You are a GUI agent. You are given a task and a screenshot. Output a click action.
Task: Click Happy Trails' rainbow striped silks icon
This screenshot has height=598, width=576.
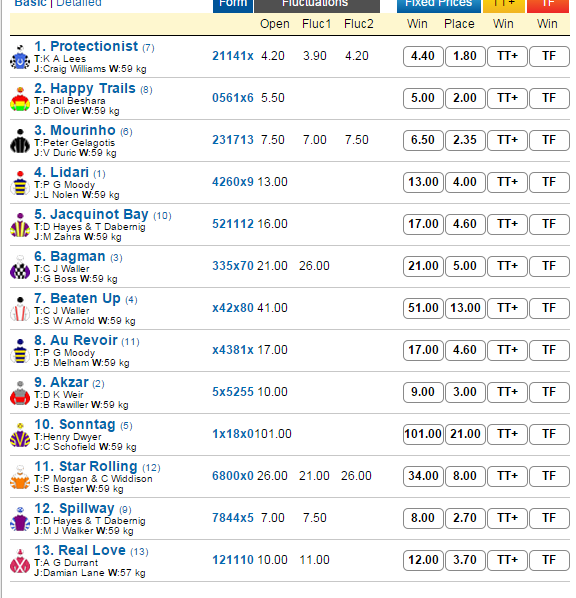point(20,99)
